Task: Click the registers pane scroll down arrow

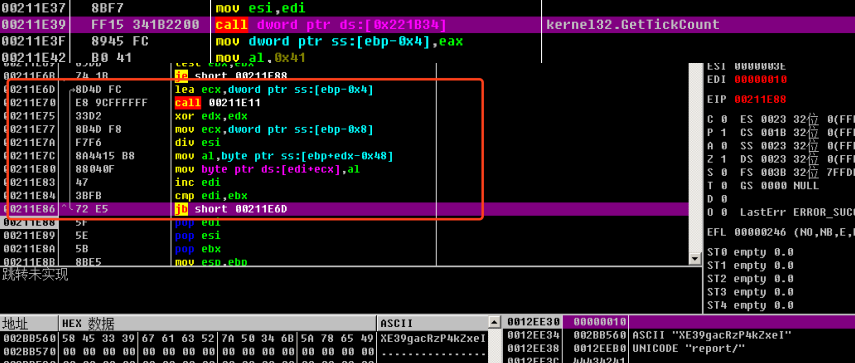Action: click(695, 258)
